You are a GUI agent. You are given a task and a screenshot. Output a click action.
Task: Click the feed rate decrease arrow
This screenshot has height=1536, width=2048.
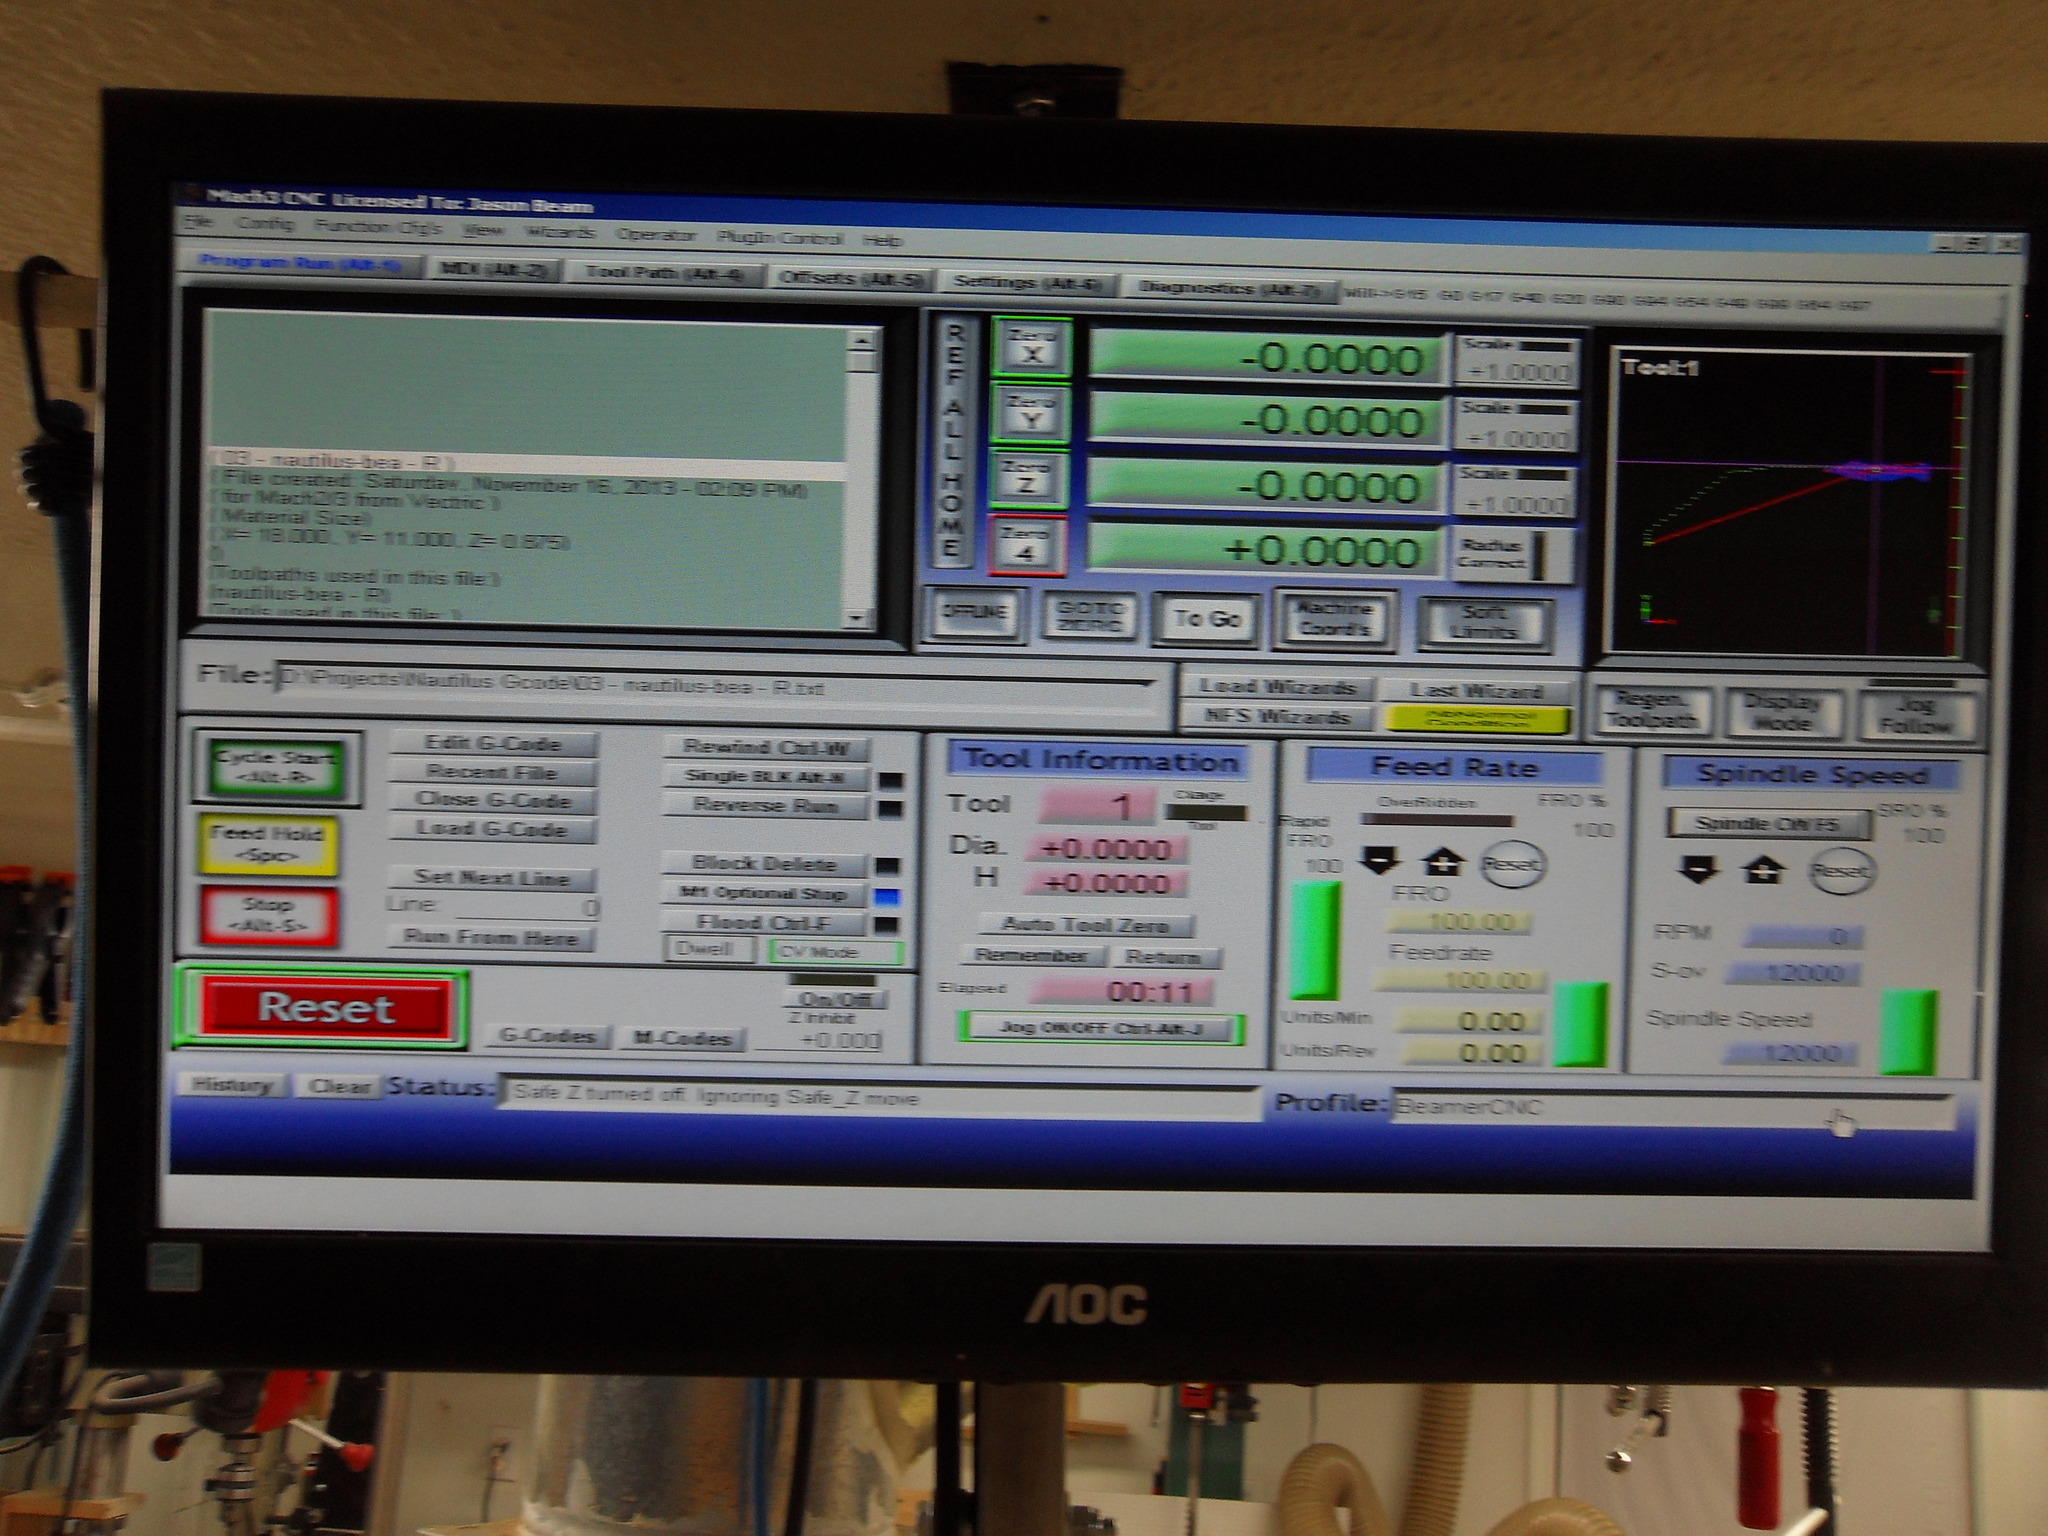[1381, 860]
